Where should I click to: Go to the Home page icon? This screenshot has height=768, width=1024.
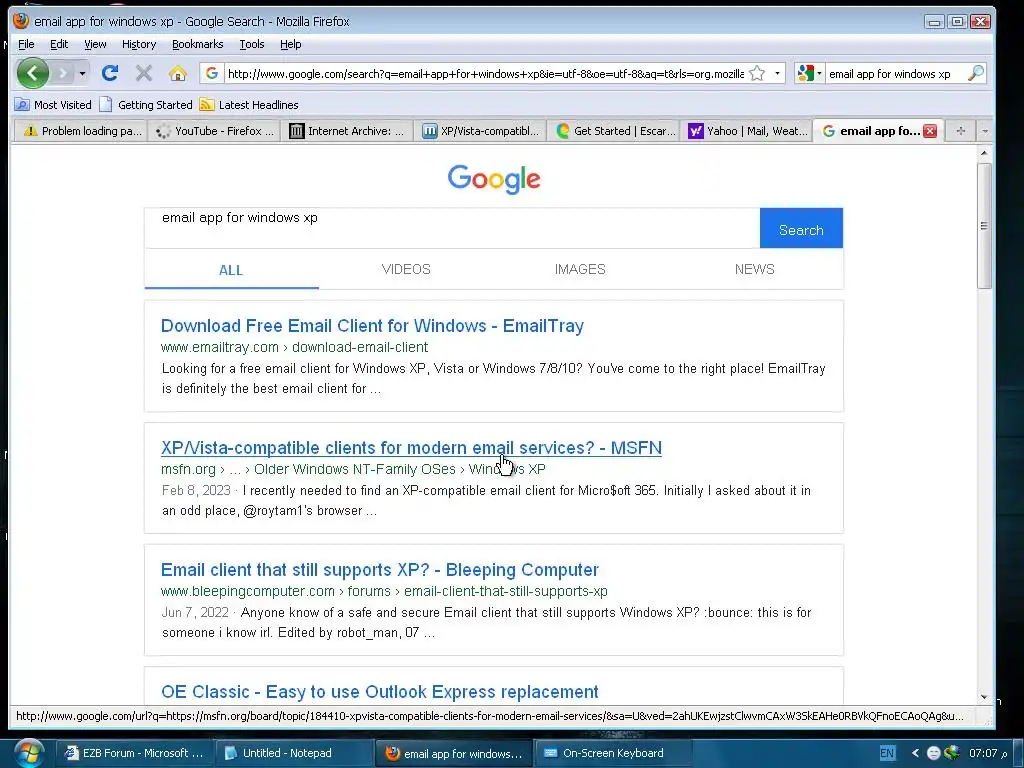[x=177, y=73]
